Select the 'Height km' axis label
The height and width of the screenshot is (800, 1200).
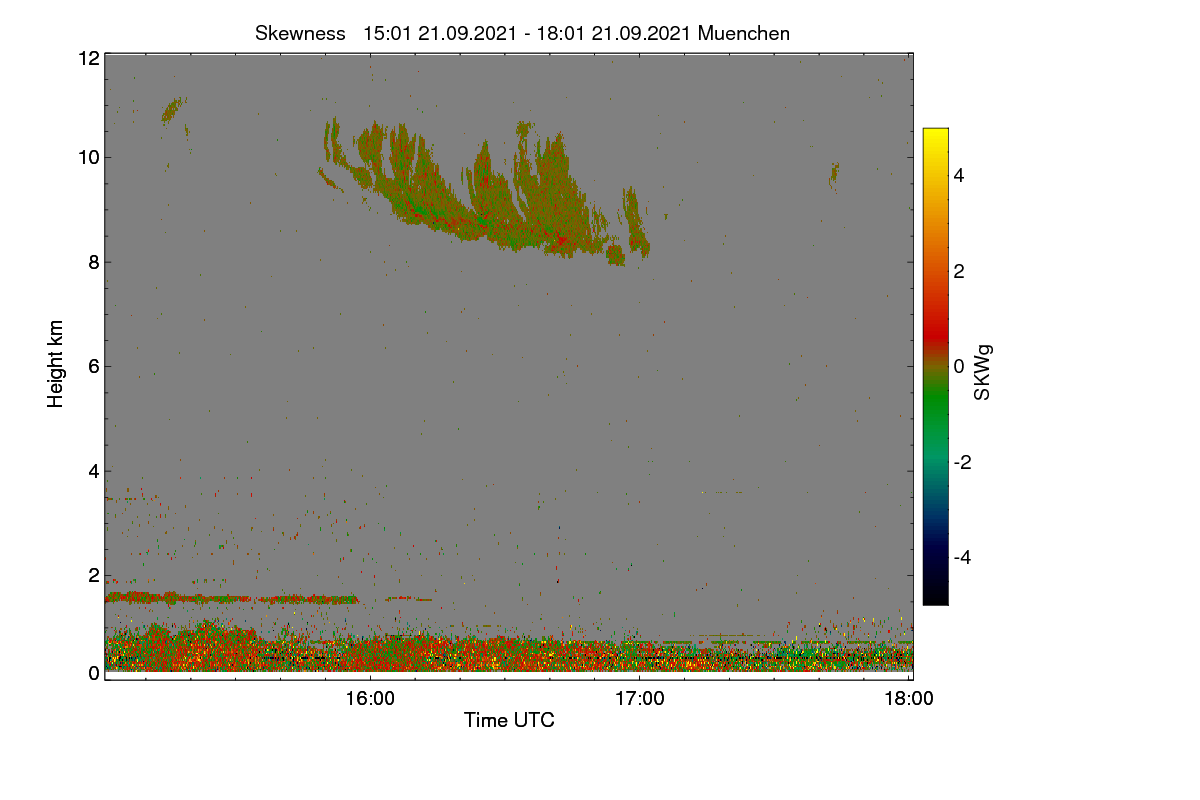[56, 364]
